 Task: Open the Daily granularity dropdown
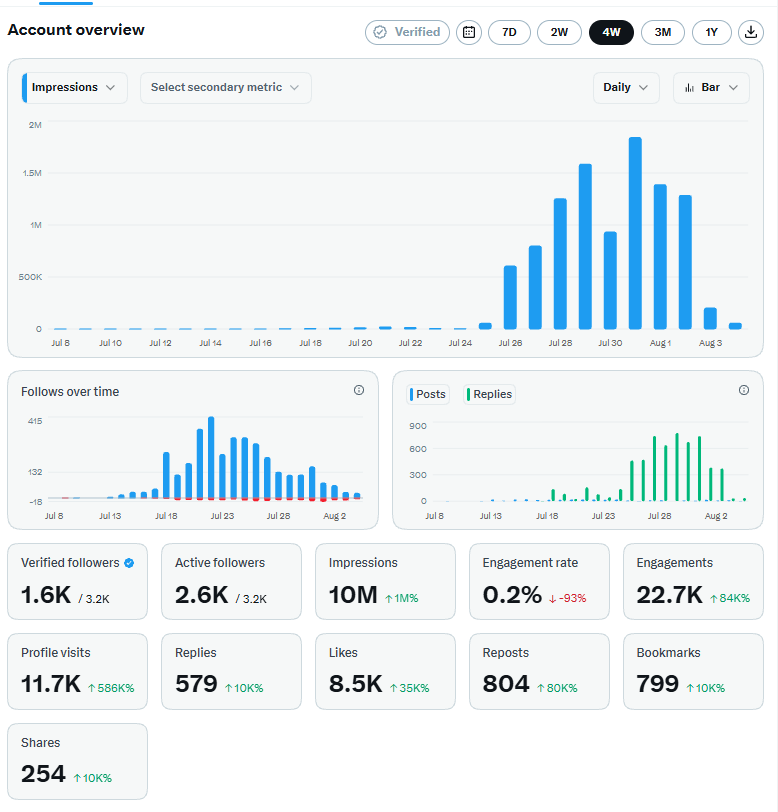click(626, 88)
